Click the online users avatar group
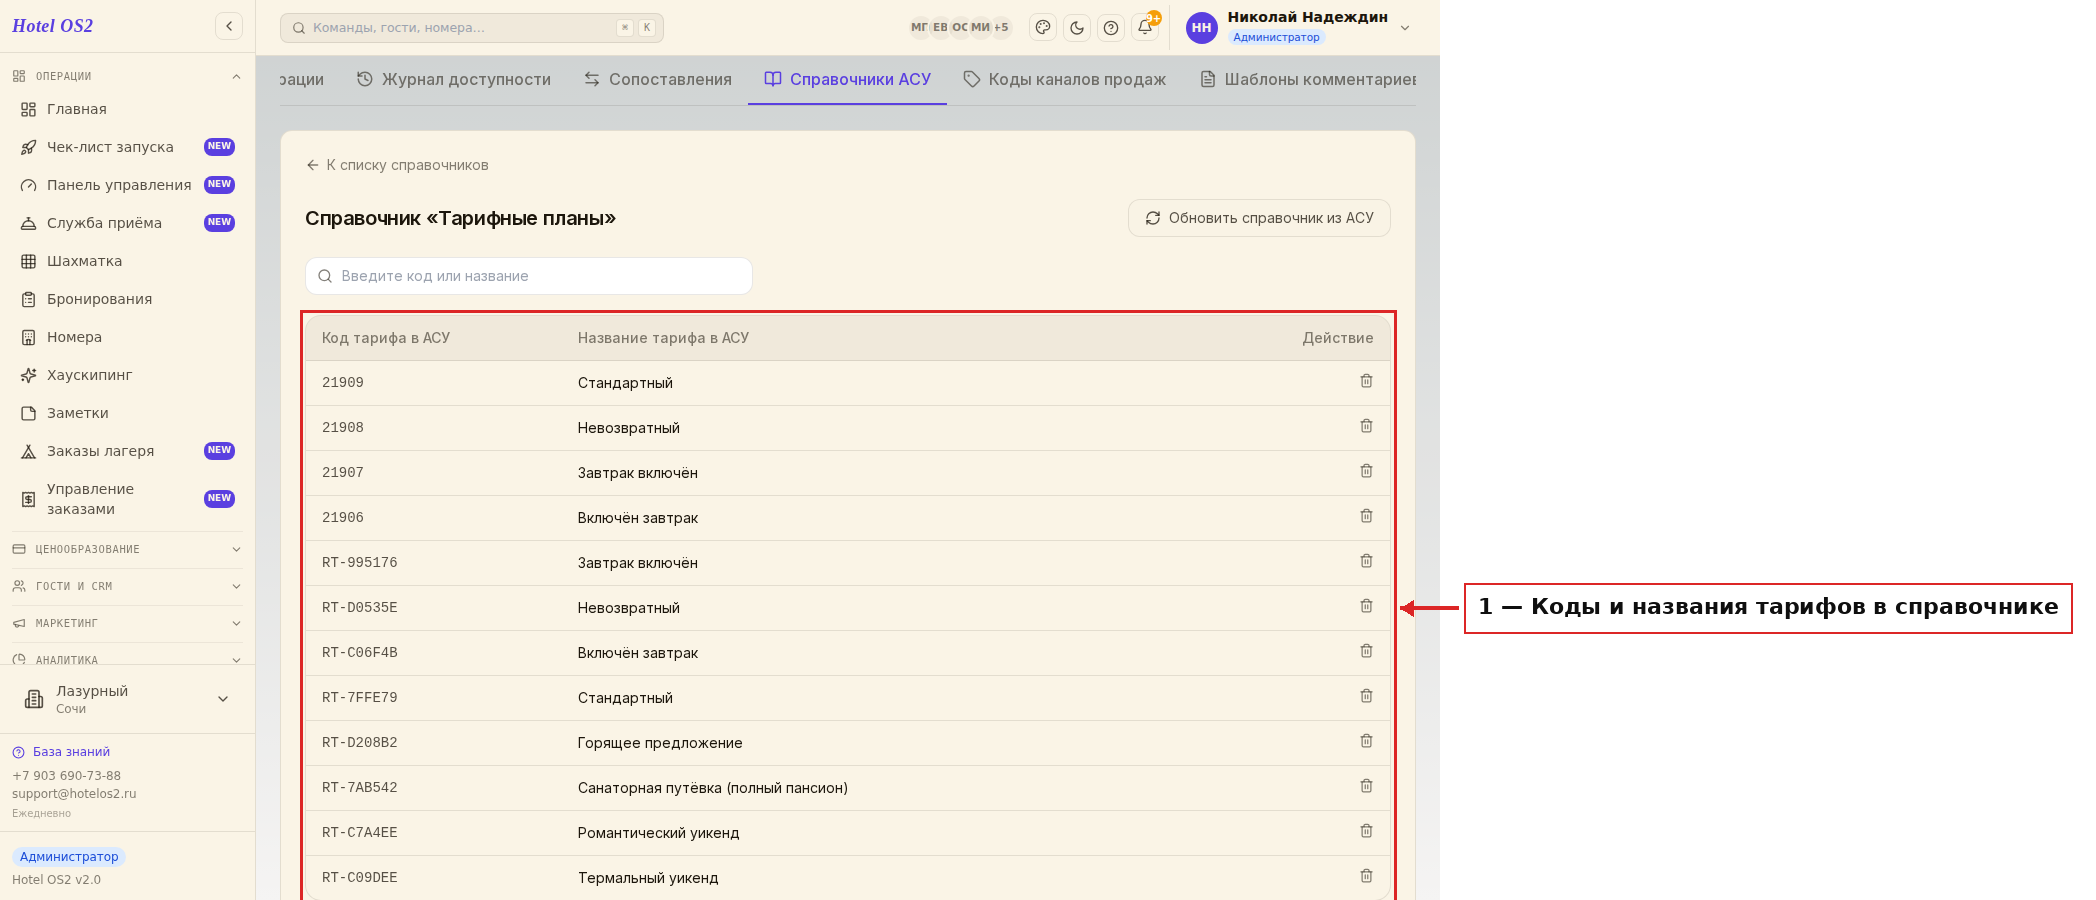2096x900 pixels. click(960, 28)
